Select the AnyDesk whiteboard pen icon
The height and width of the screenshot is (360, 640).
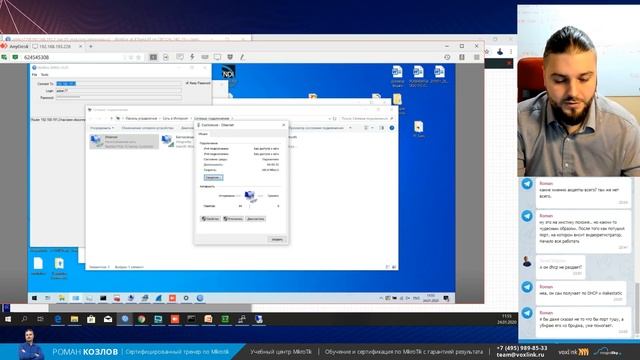[x=242, y=57]
